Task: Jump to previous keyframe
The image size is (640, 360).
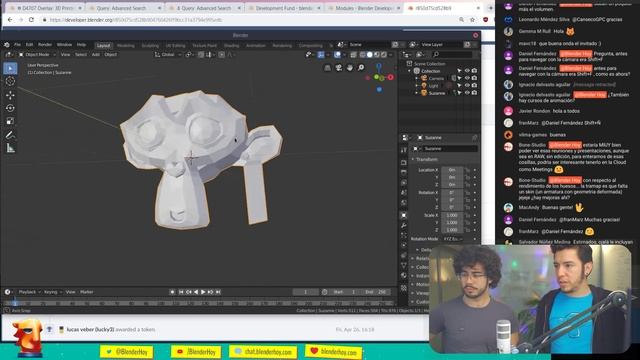Action: (189, 292)
